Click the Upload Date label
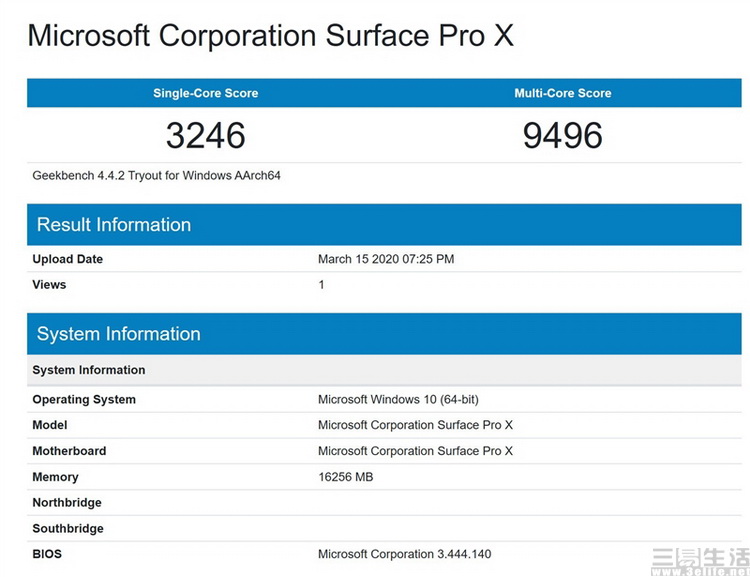 tap(67, 259)
